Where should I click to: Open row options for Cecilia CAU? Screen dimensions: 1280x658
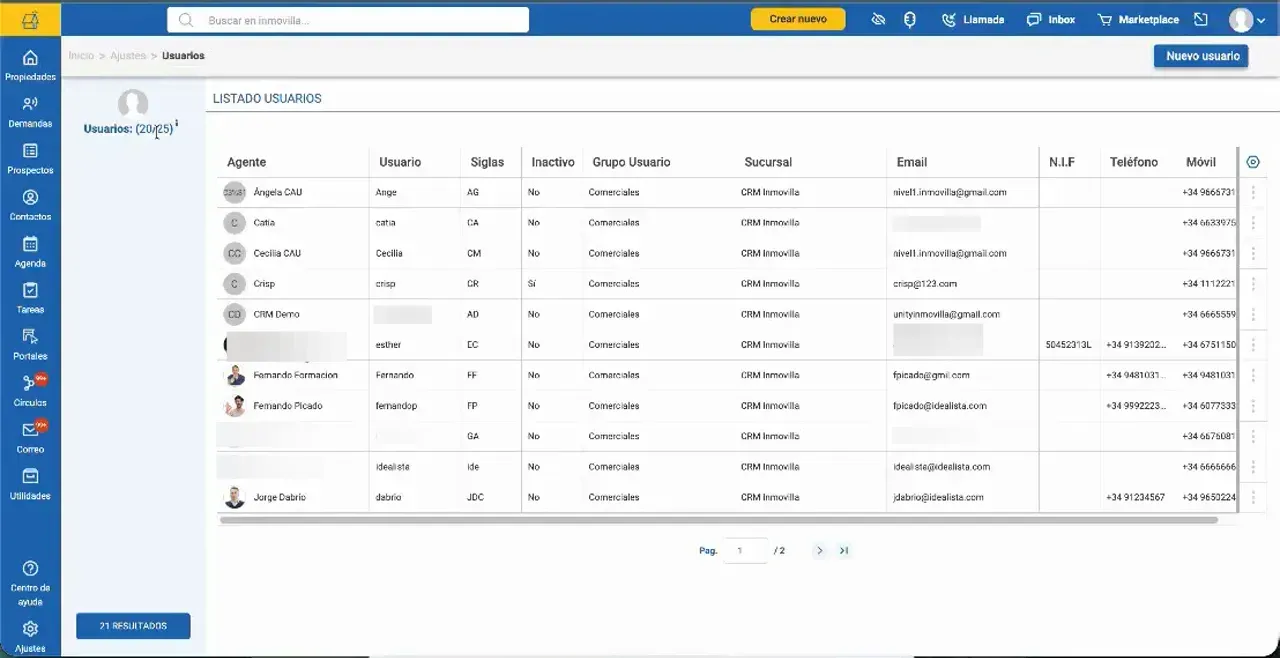click(1253, 253)
